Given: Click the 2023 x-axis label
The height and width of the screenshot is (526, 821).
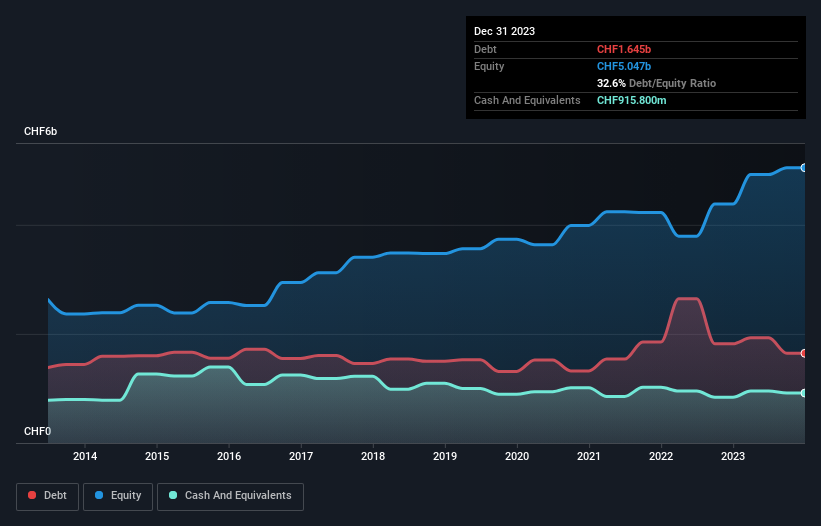Looking at the screenshot, I should point(733,456).
